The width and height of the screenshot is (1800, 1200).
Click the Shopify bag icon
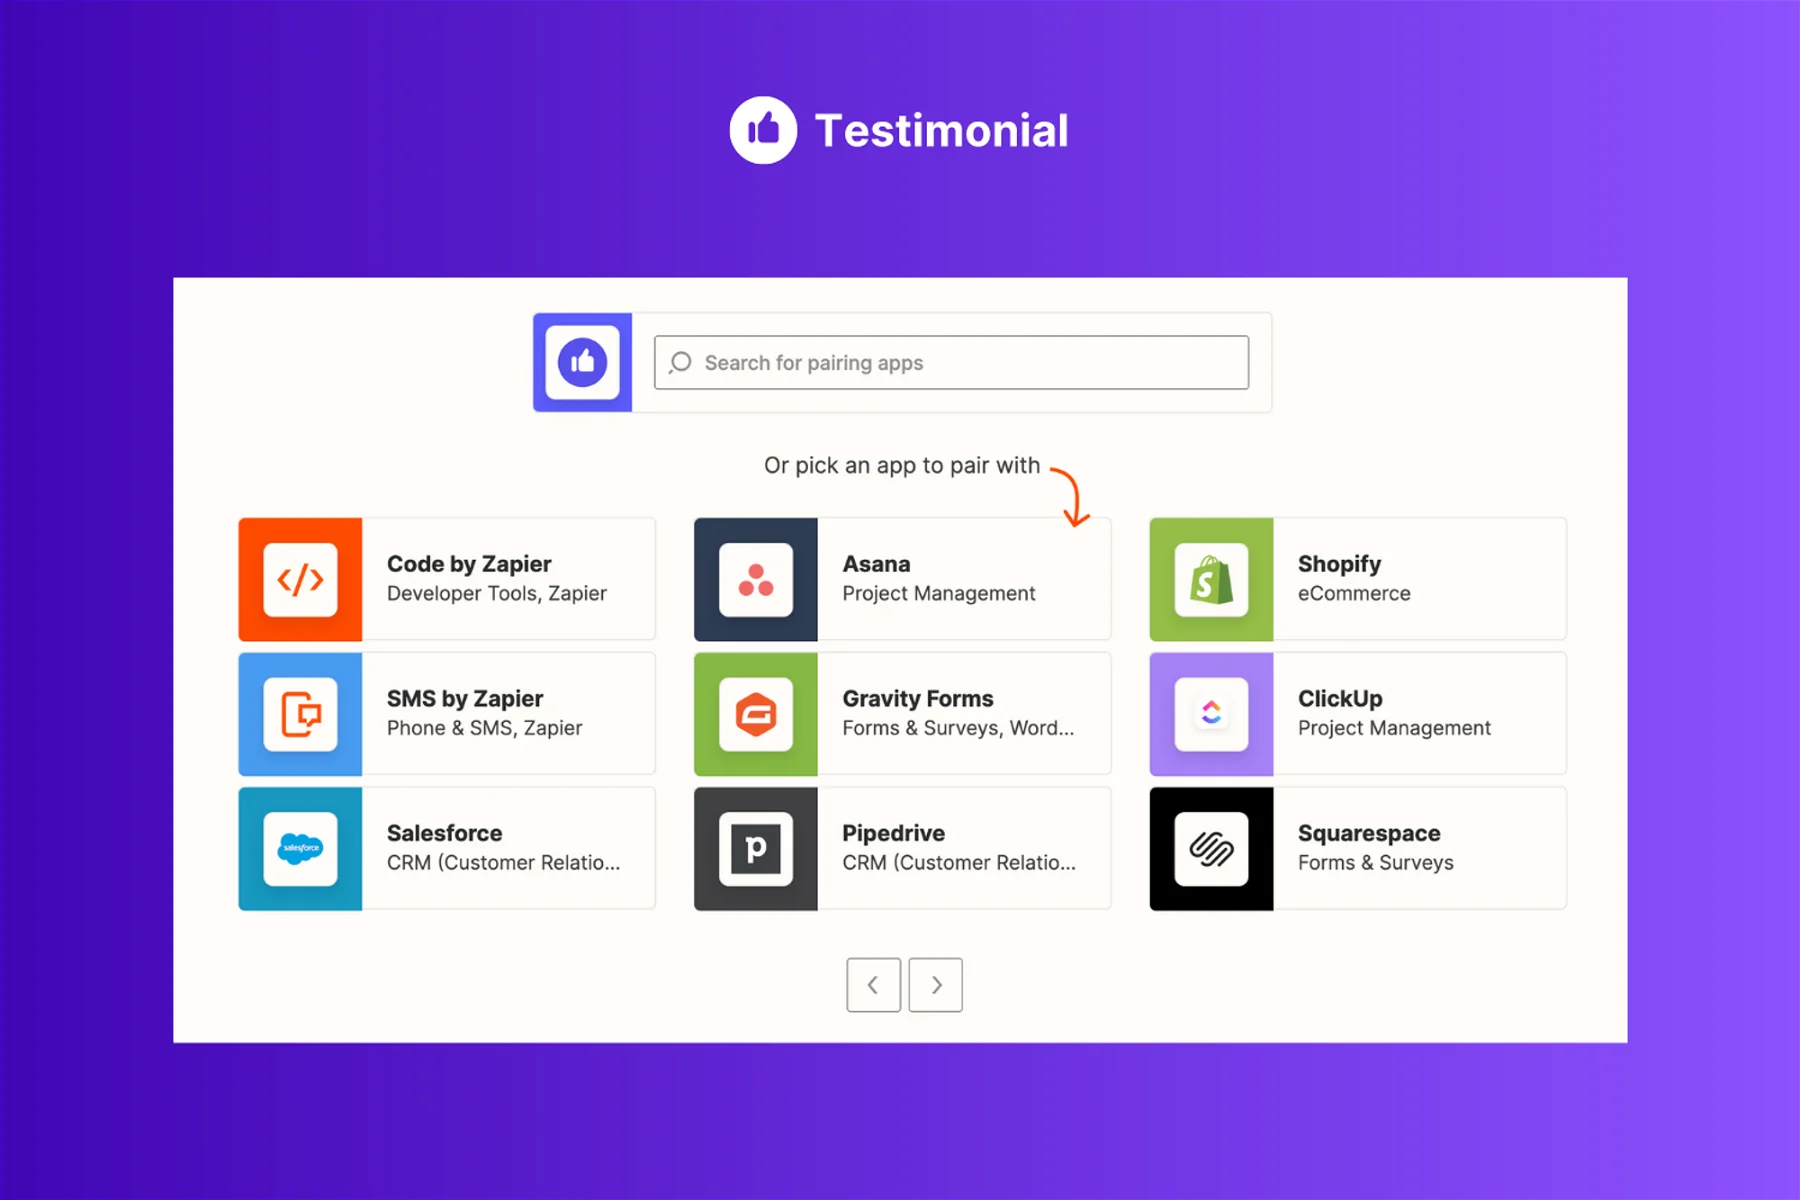(x=1211, y=579)
